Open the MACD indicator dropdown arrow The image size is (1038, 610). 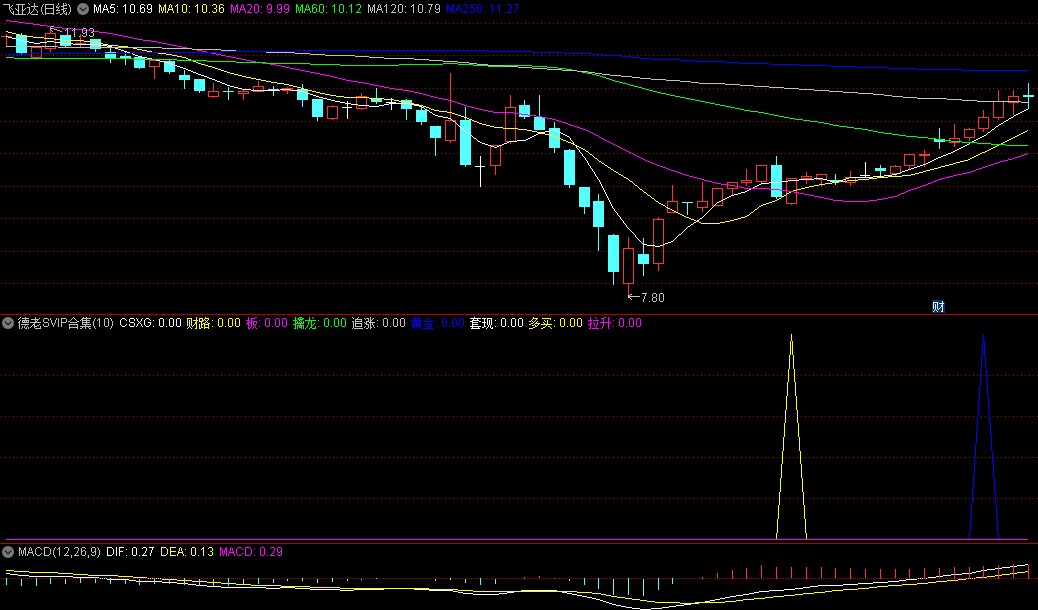(x=8, y=552)
